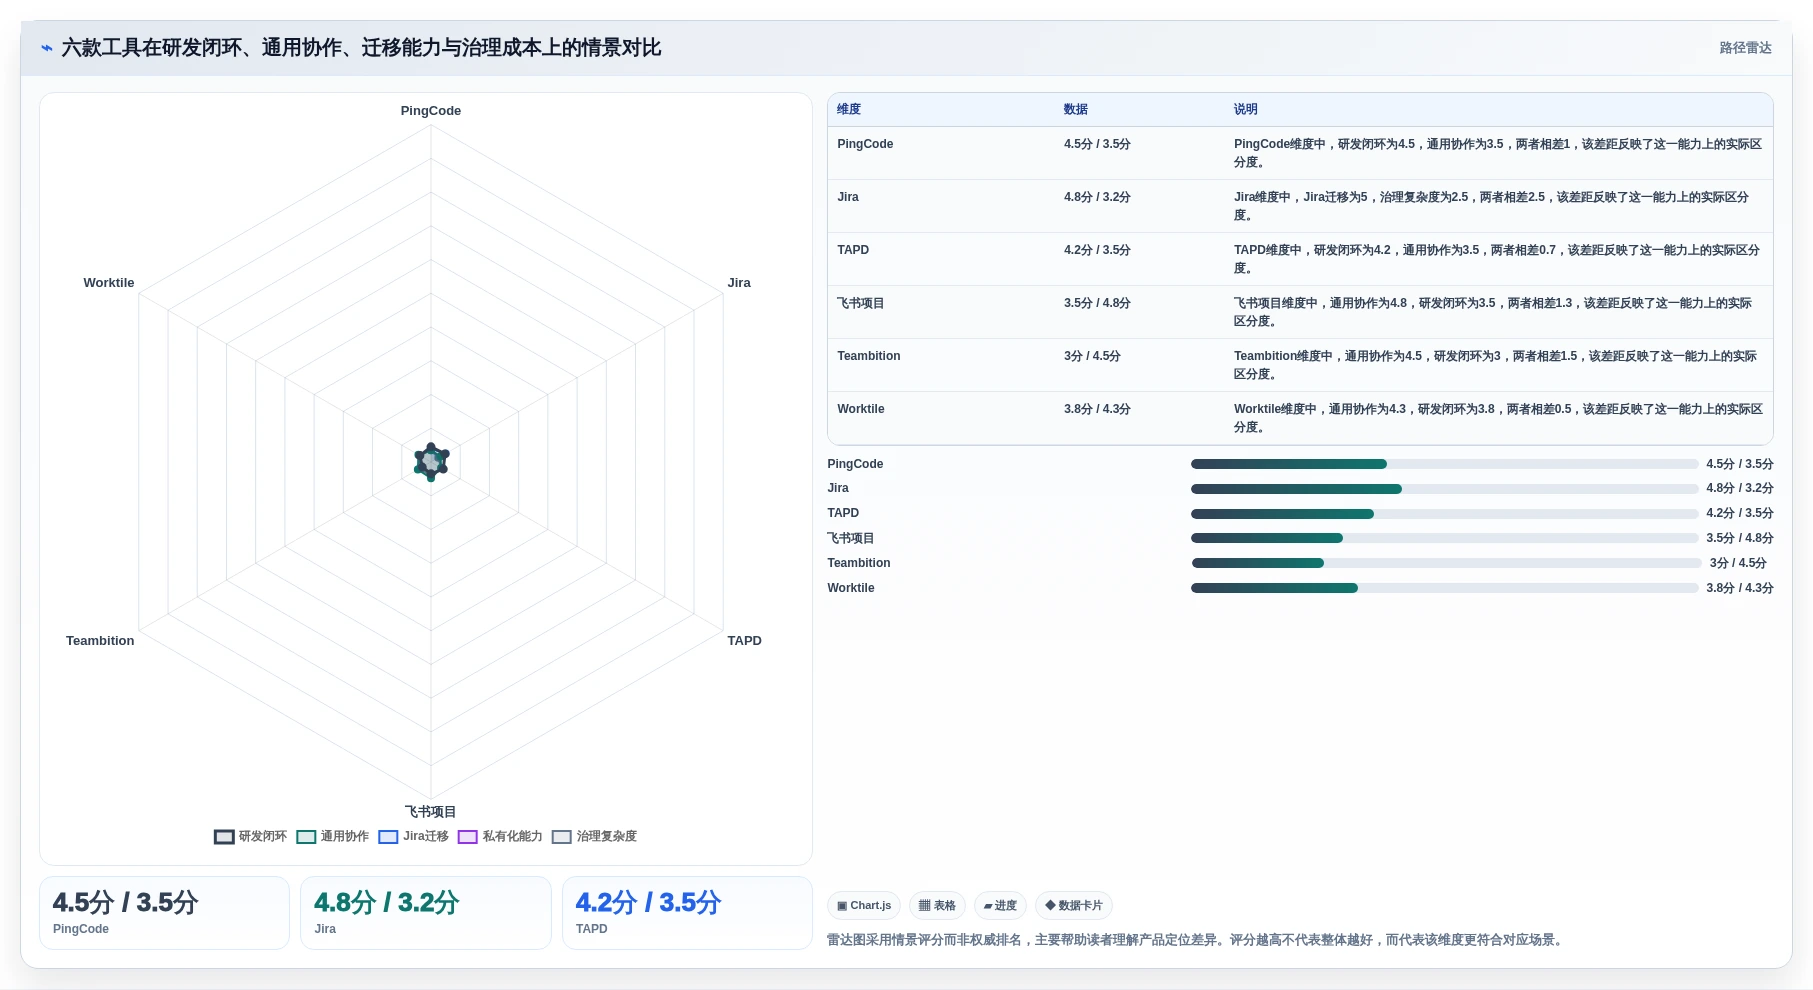
Task: Select the Jira progress bar
Action: 1444,489
